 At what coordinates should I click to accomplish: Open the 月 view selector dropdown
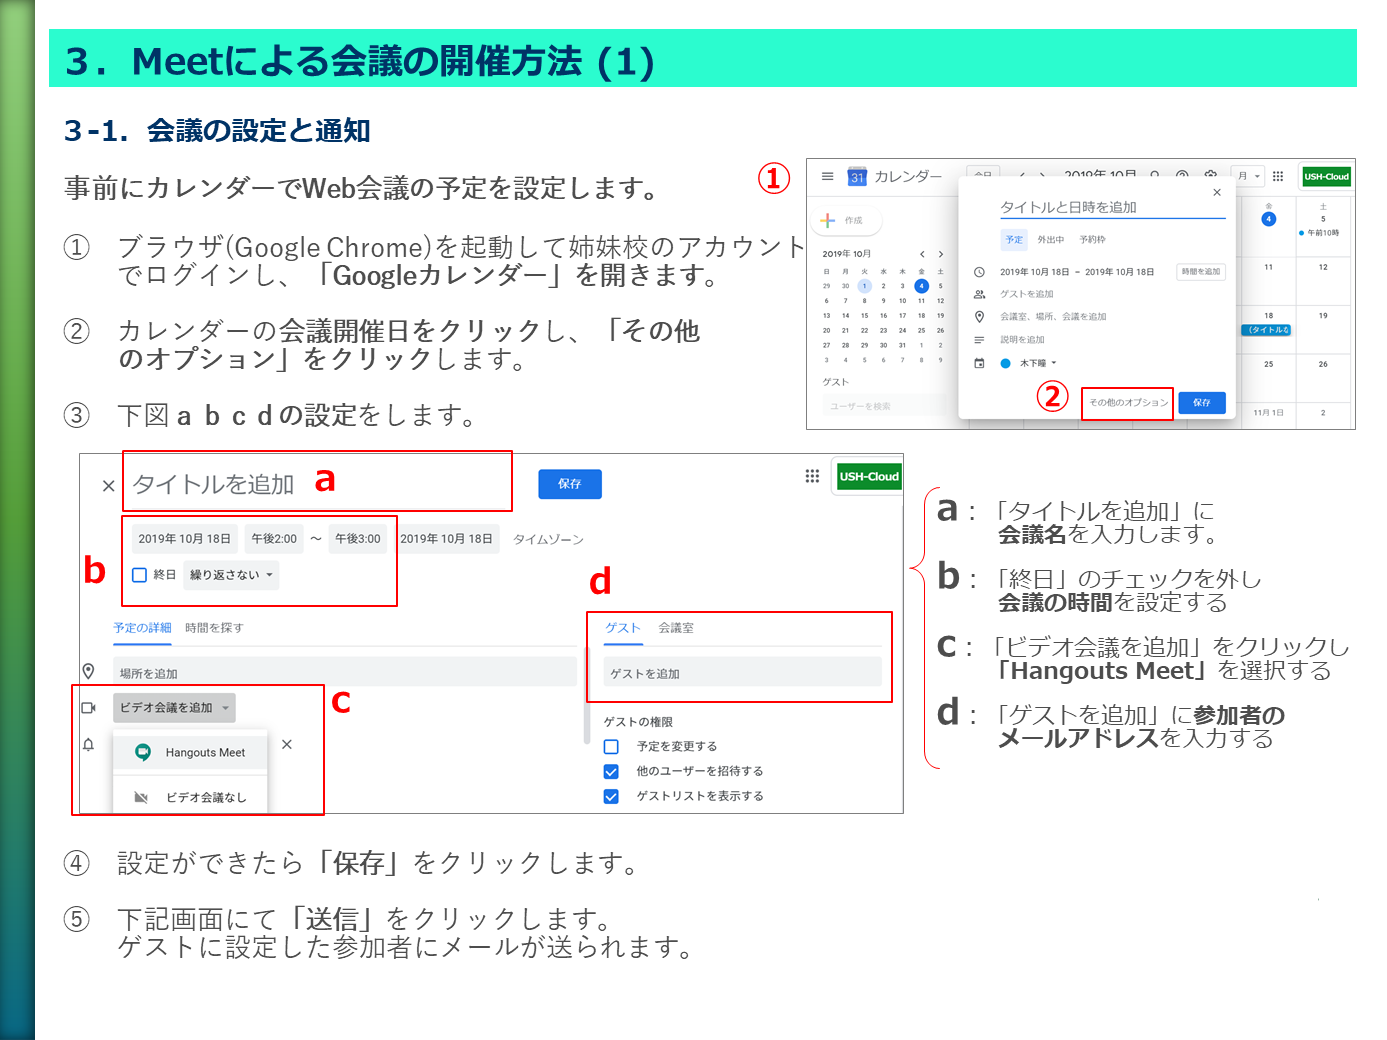(x=1247, y=176)
